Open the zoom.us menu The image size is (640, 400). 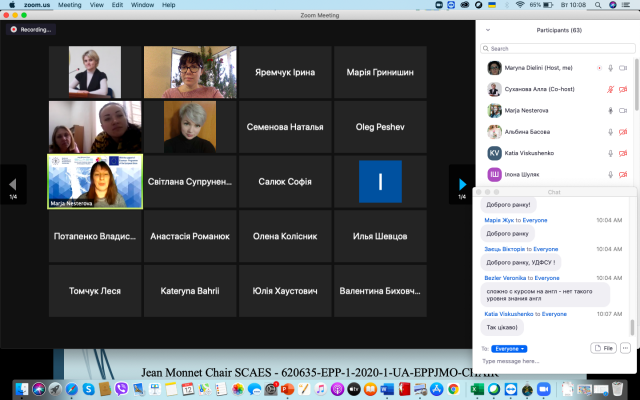click(37, 5)
